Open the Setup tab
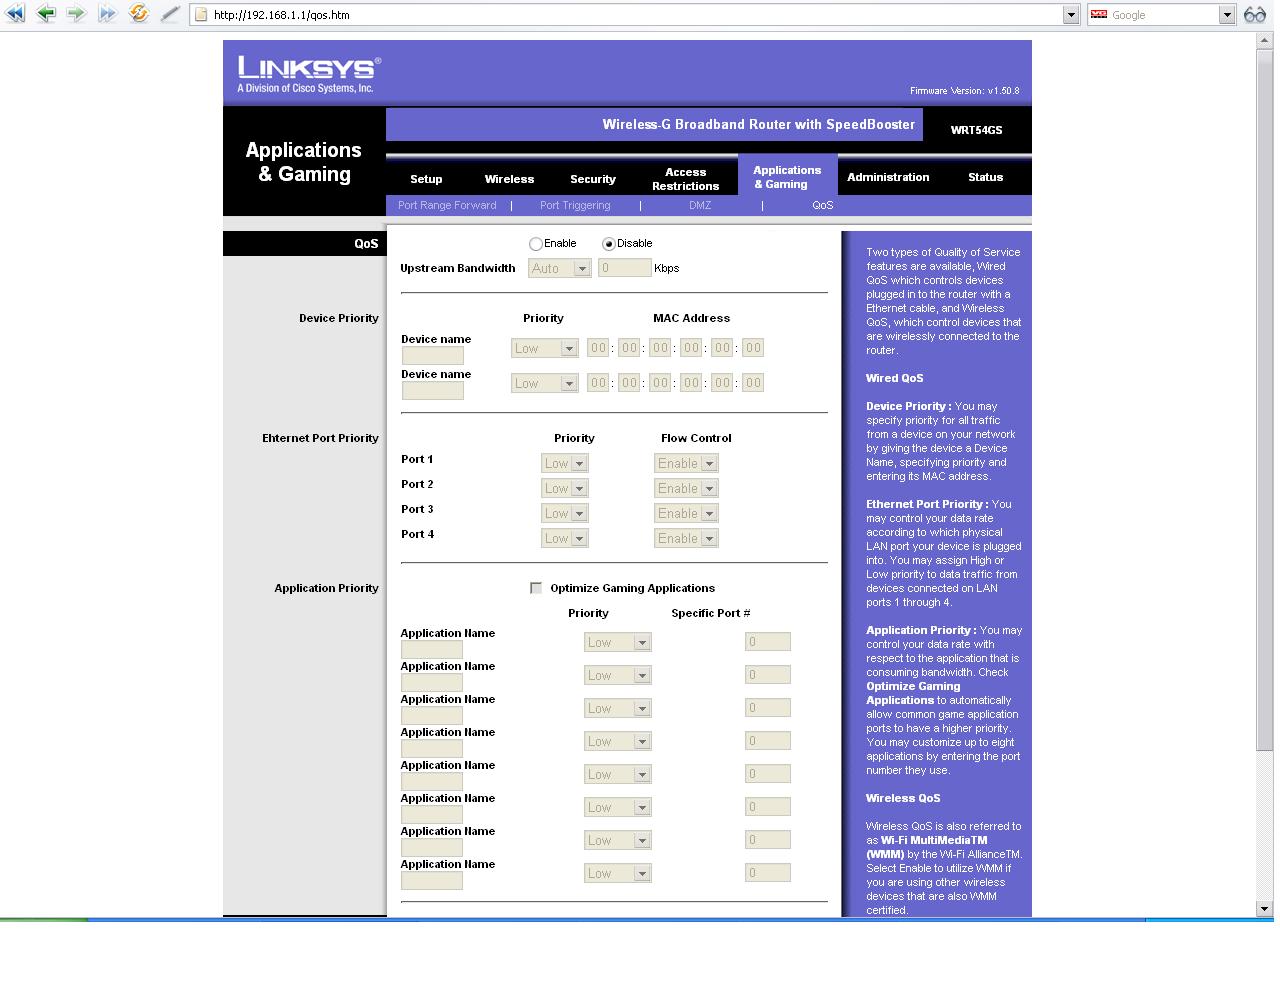 coord(426,179)
